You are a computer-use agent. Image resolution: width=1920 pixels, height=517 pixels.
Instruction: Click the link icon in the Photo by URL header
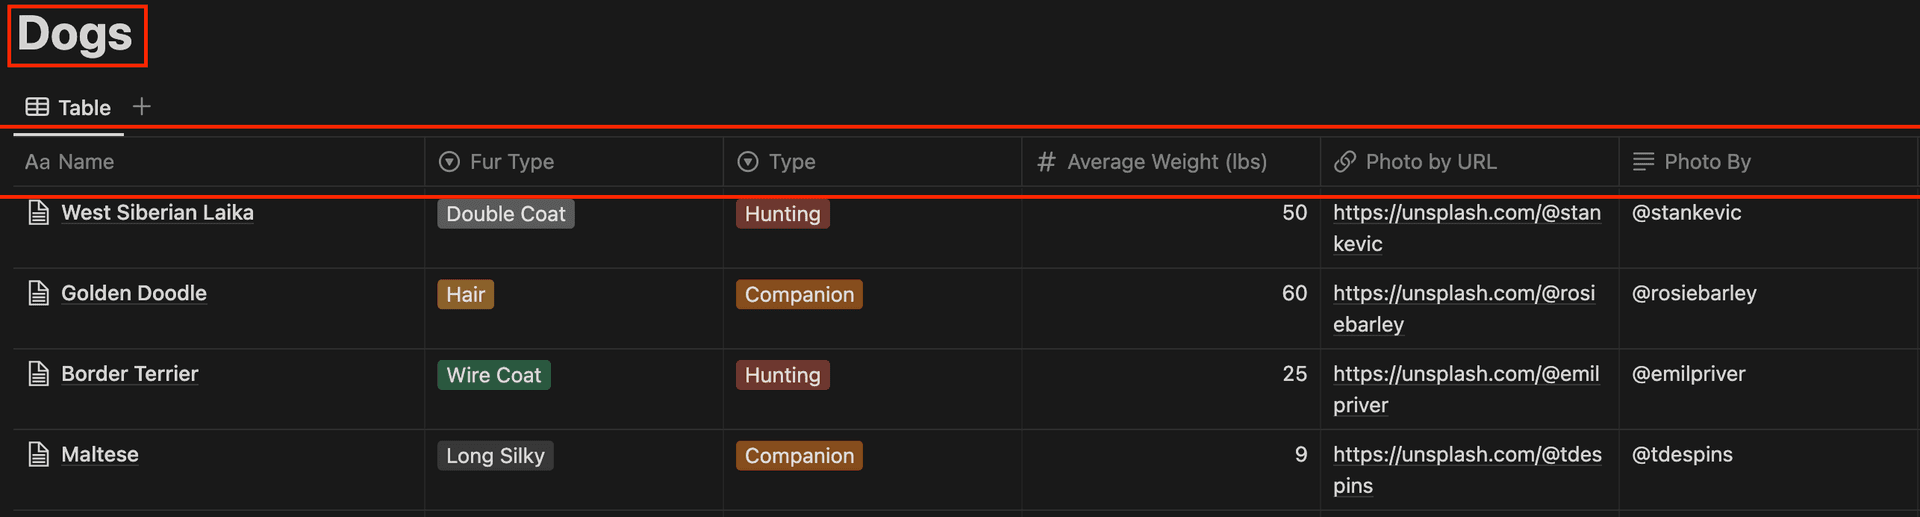click(1345, 162)
